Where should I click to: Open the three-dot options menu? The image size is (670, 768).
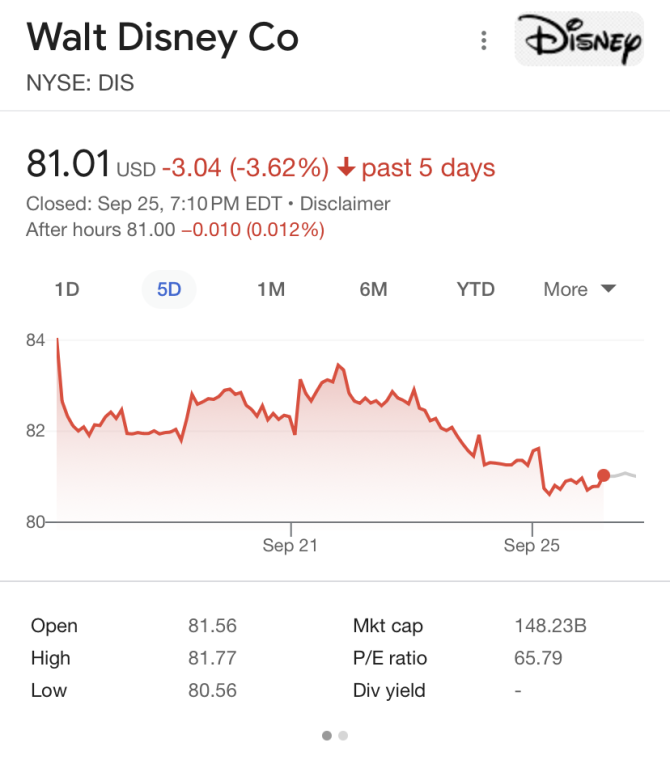coord(484,40)
